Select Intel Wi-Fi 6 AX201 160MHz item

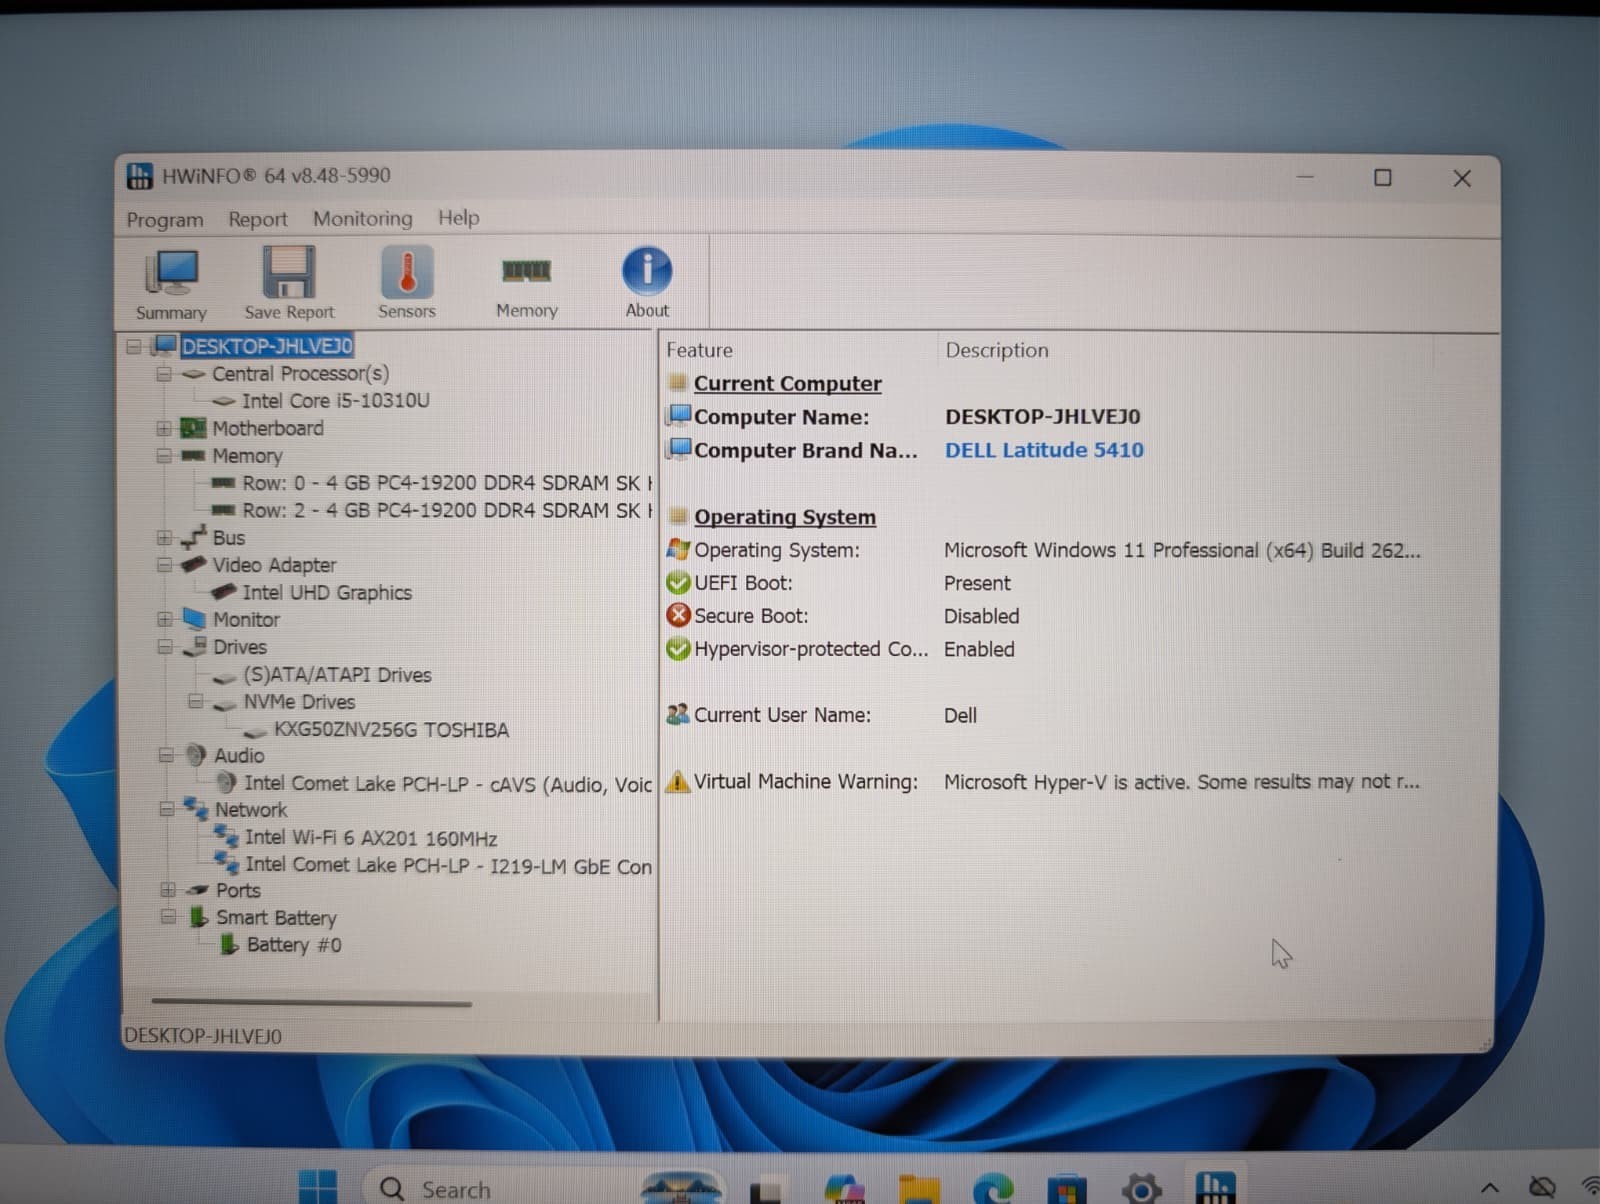pyautogui.click(x=371, y=838)
